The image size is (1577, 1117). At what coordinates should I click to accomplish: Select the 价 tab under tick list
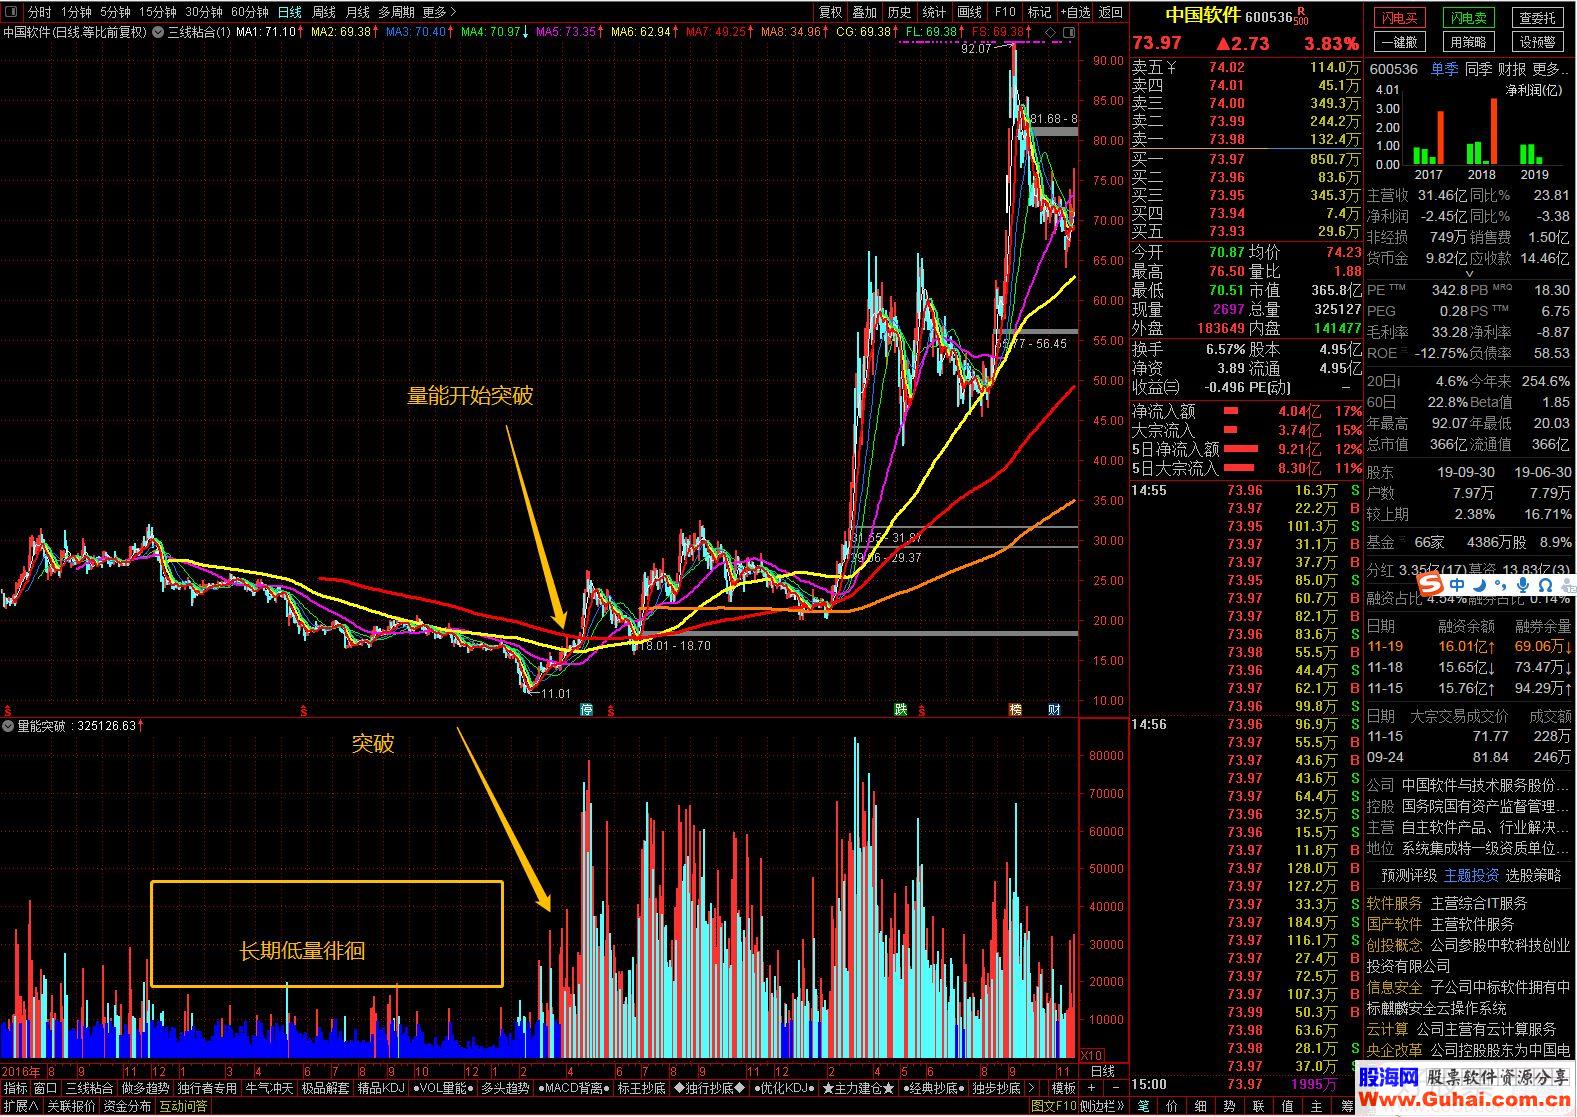click(1173, 1106)
